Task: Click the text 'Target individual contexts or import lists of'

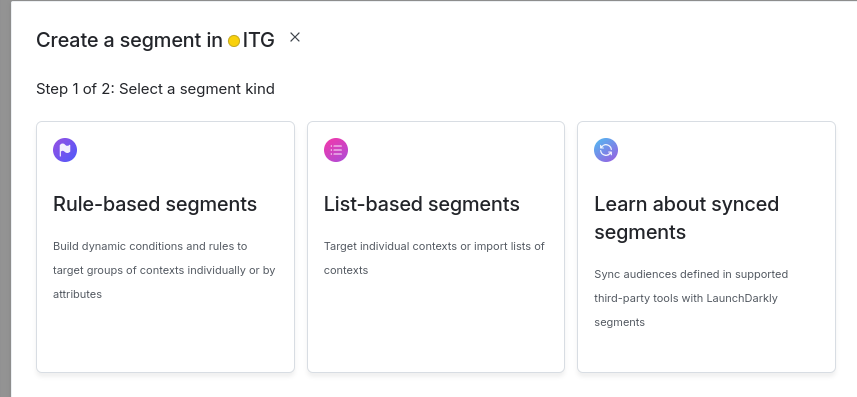Action: tap(434, 246)
